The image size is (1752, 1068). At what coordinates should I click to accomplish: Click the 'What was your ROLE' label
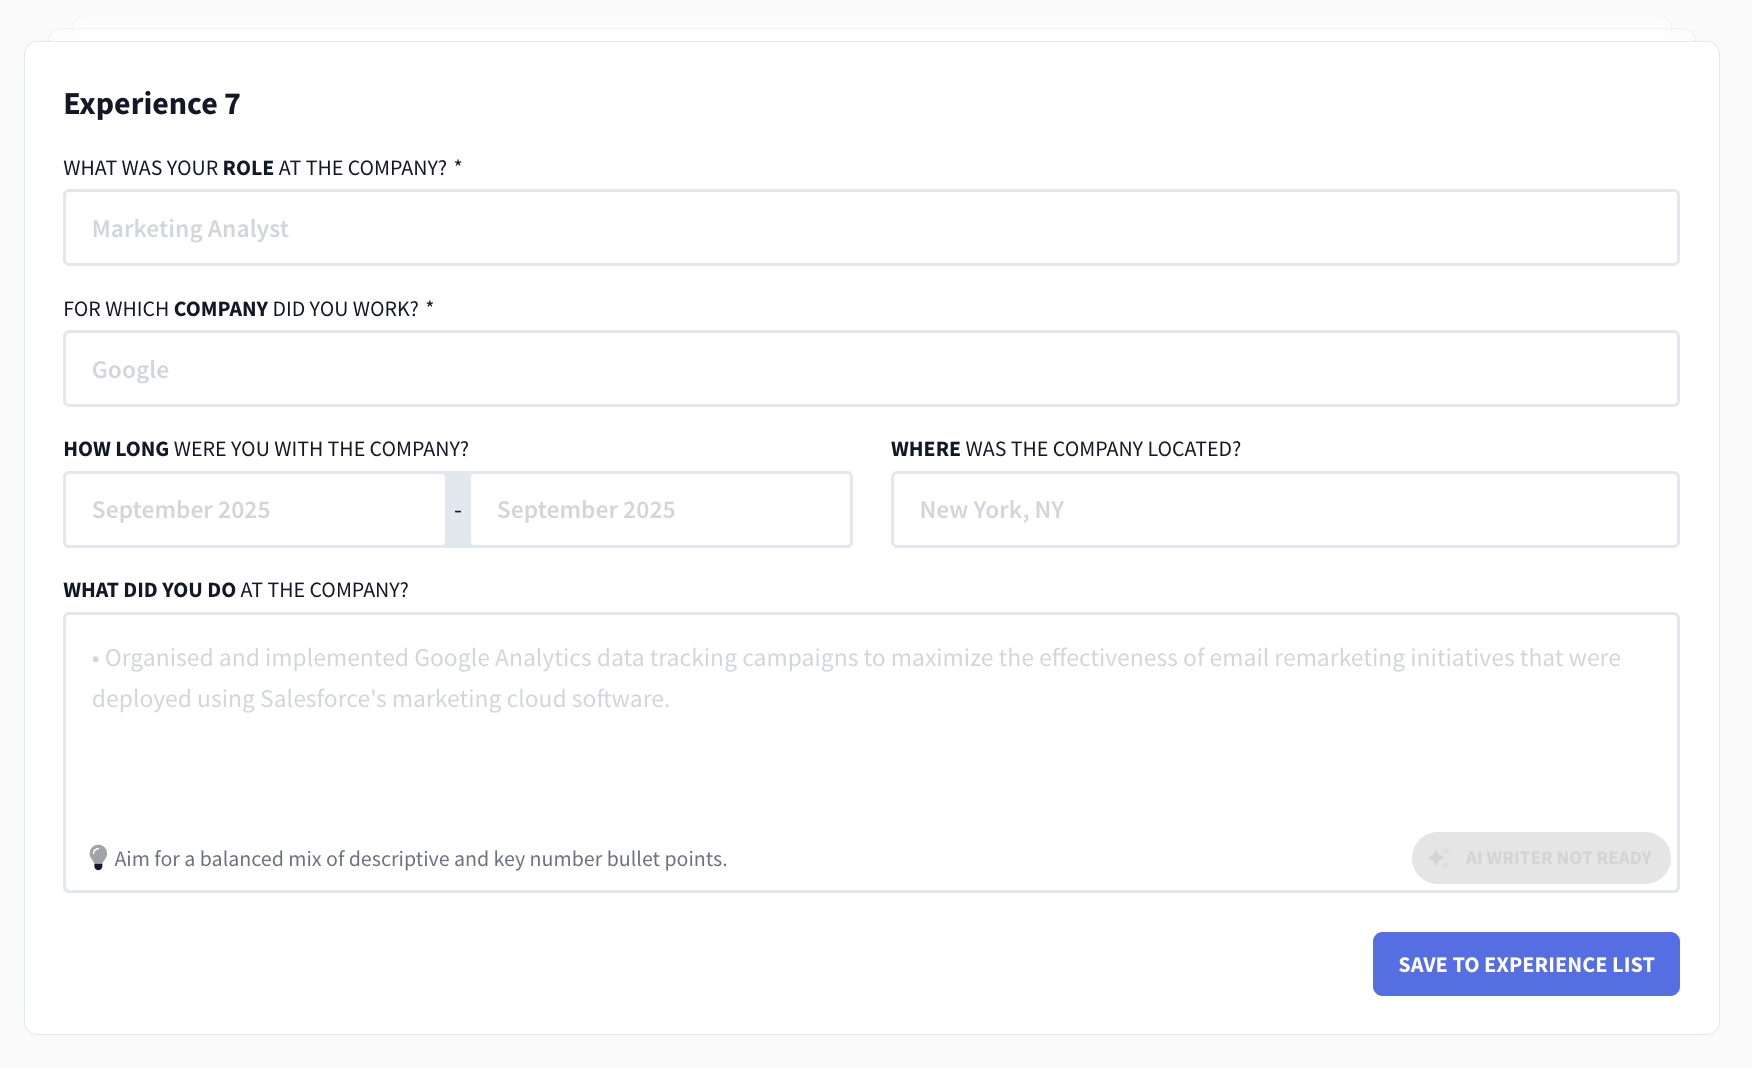click(x=255, y=168)
